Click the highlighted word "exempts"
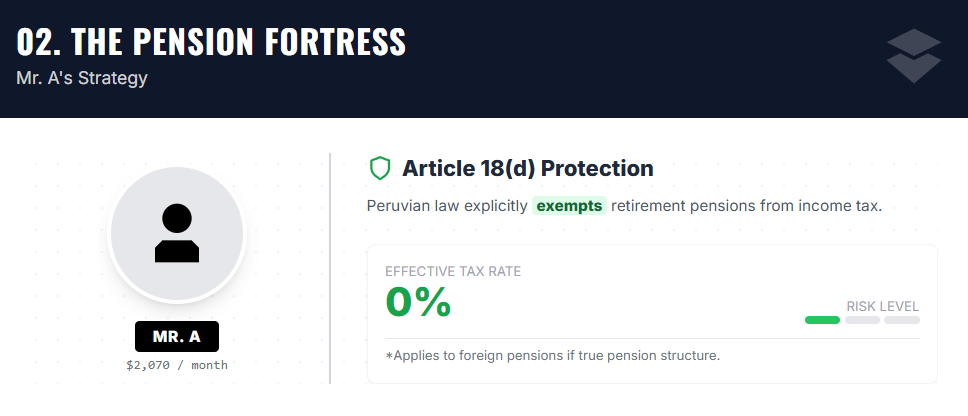The image size is (968, 416). (569, 206)
